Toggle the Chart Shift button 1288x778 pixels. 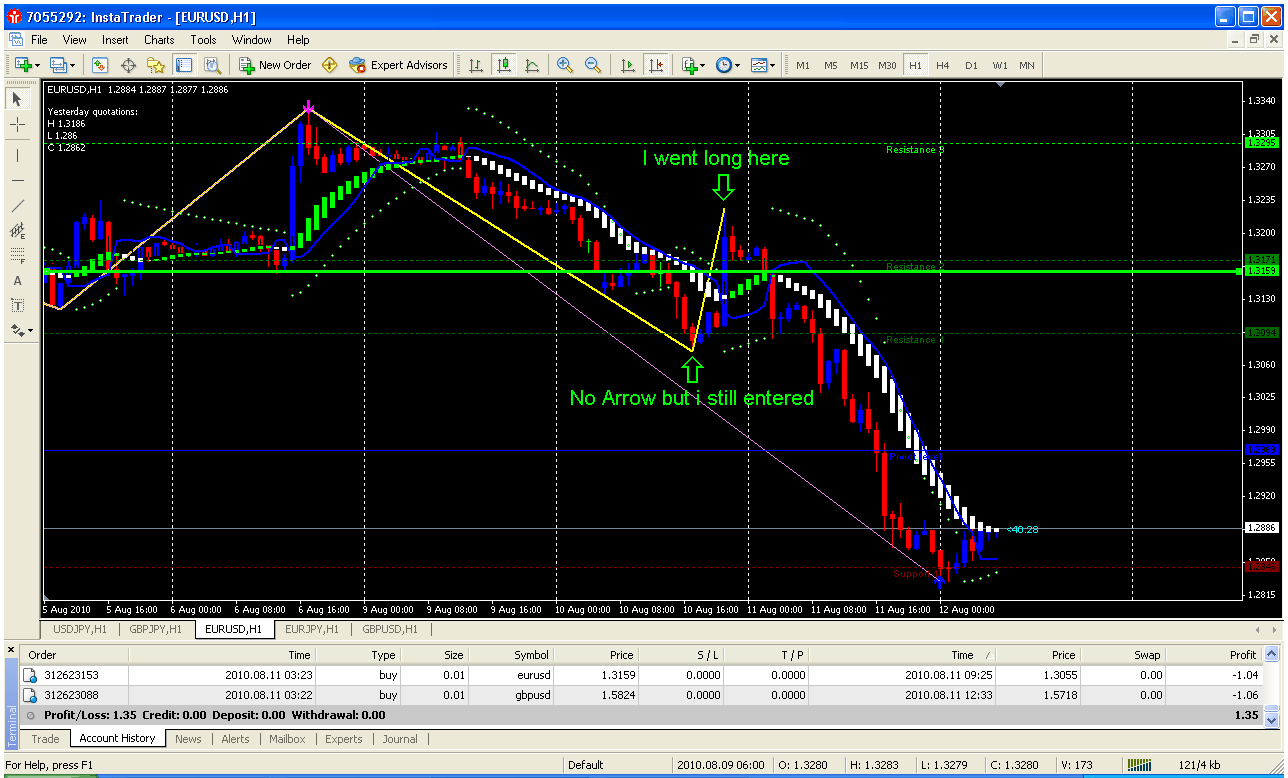(656, 65)
